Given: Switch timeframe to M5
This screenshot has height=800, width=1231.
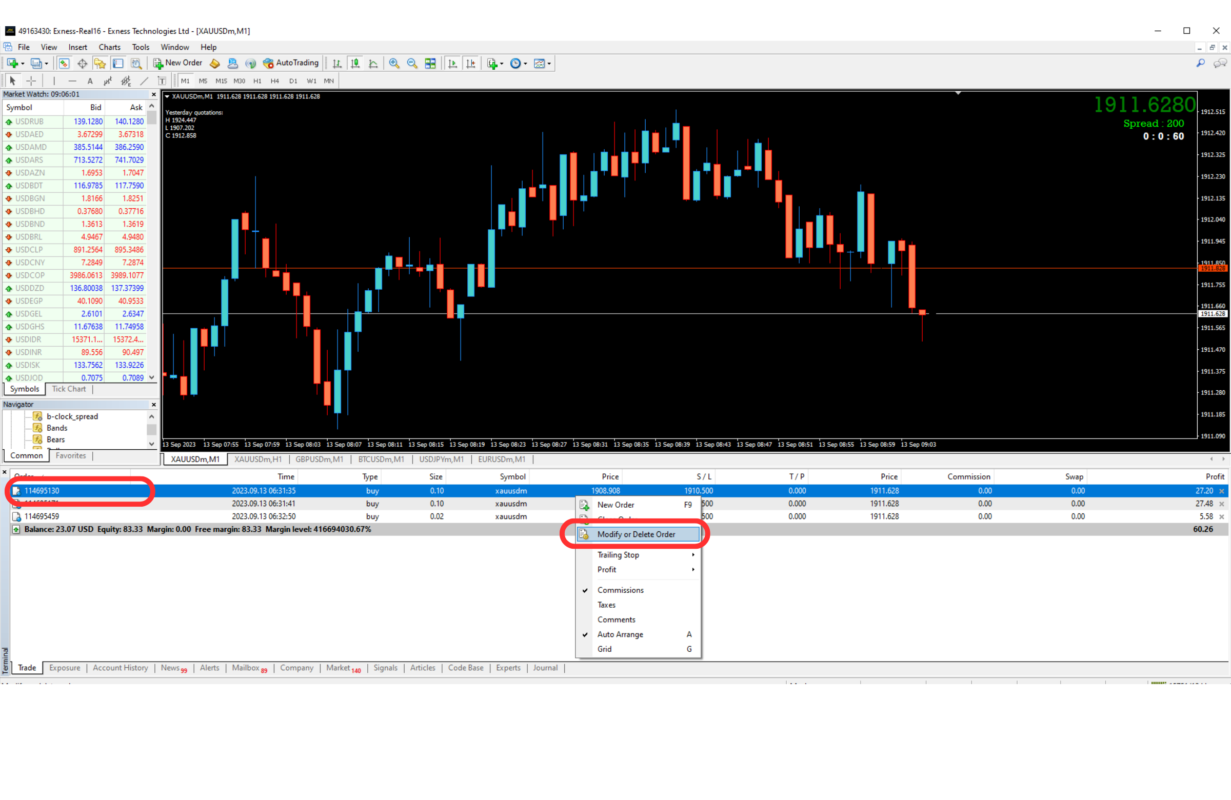Looking at the screenshot, I should [x=203, y=81].
